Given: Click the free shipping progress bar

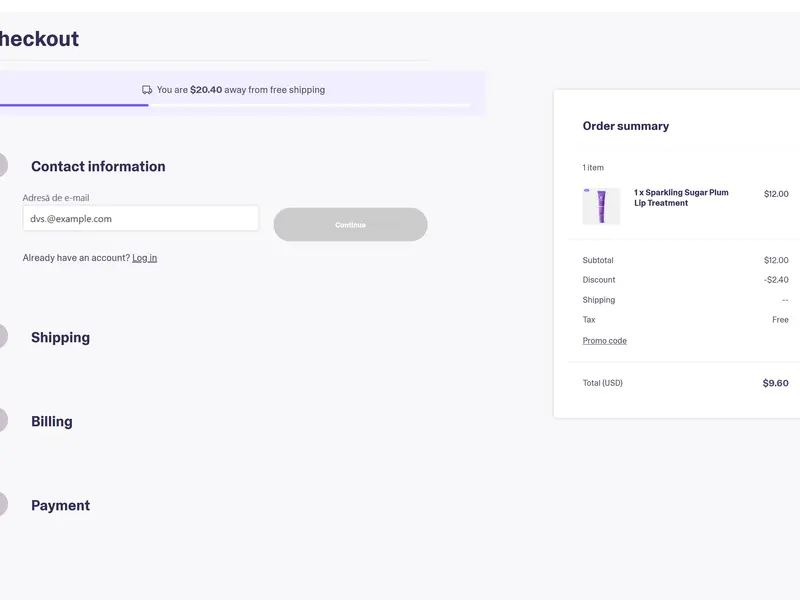Looking at the screenshot, I should tap(235, 105).
